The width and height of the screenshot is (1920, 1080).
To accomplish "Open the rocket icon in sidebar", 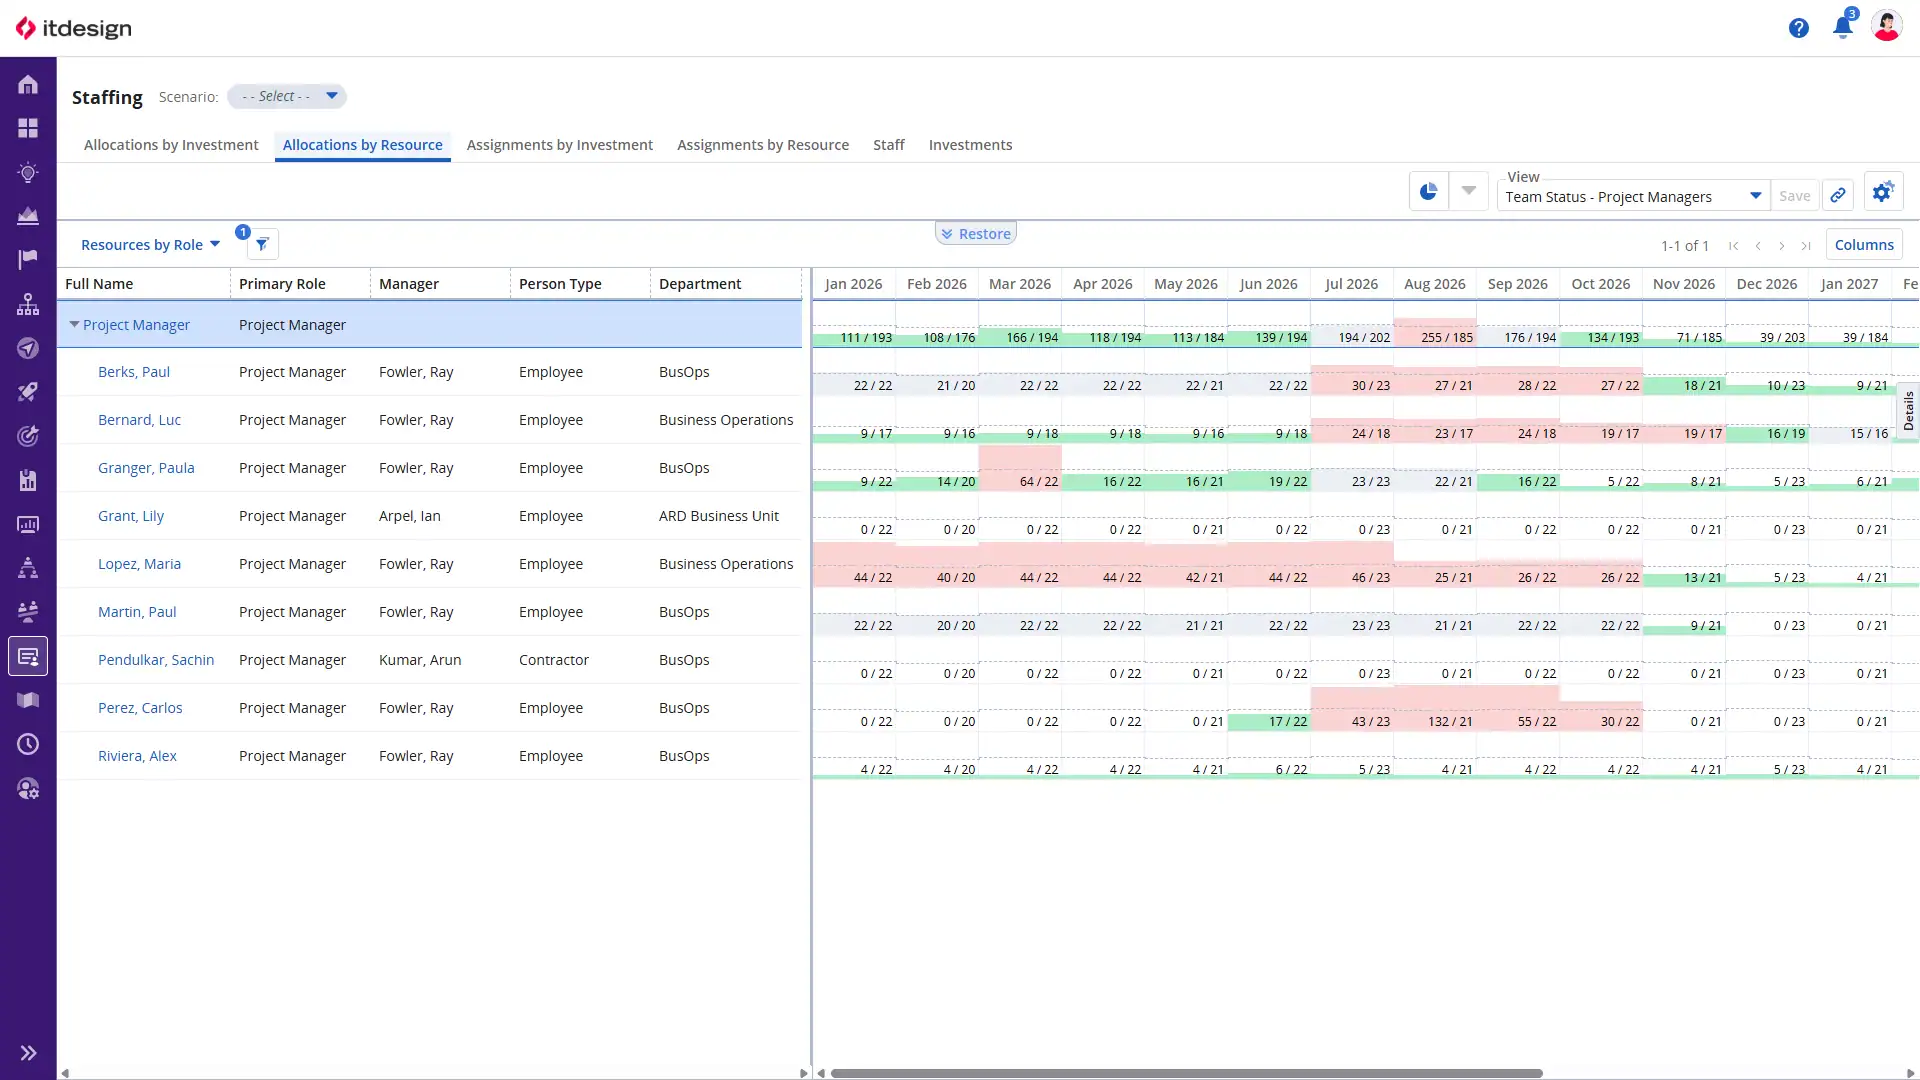I will point(28,392).
